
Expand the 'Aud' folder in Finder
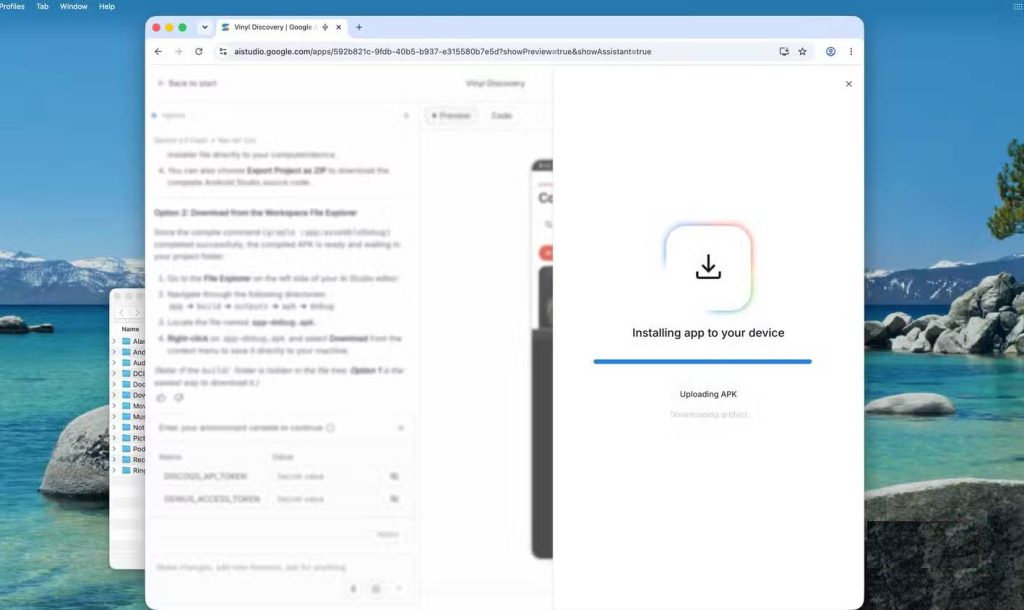tap(114, 362)
